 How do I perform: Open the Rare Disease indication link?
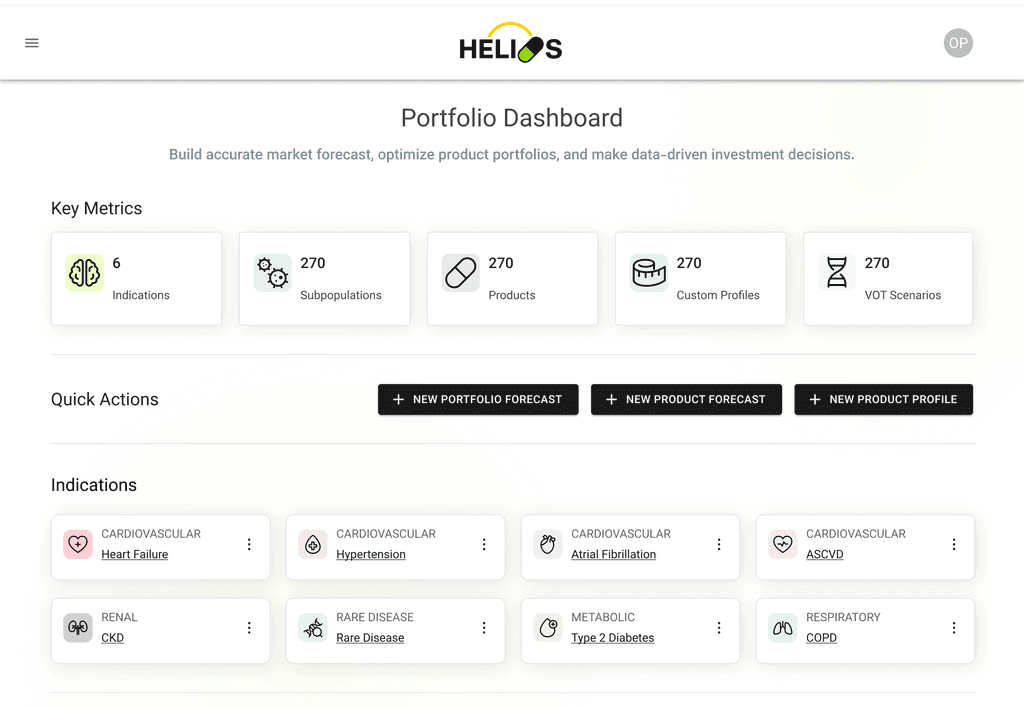click(x=370, y=638)
